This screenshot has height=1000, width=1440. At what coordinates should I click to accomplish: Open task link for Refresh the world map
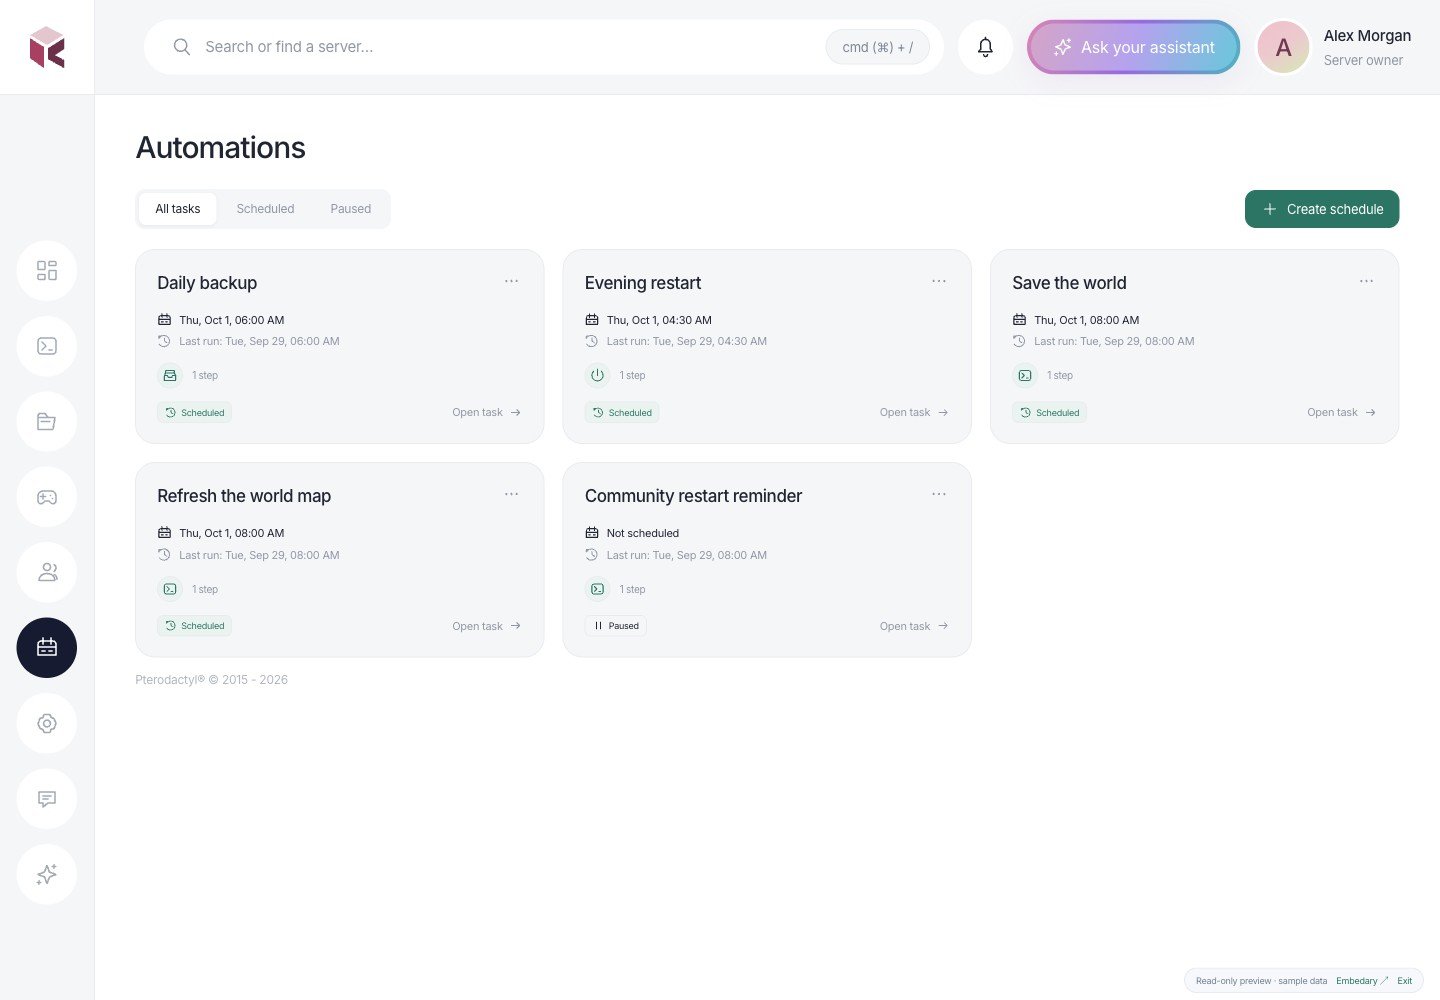pos(487,626)
